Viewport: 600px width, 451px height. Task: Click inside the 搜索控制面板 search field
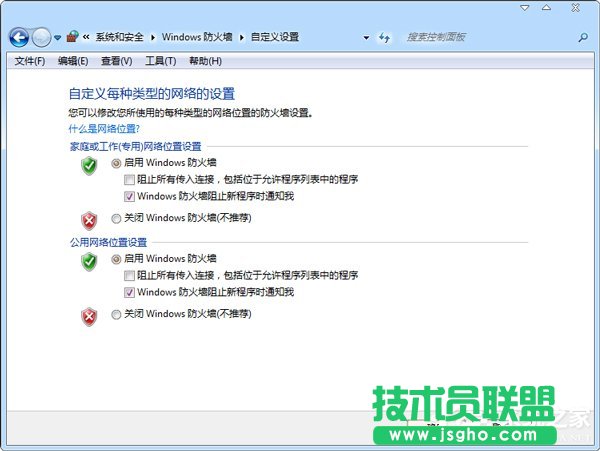pos(480,37)
